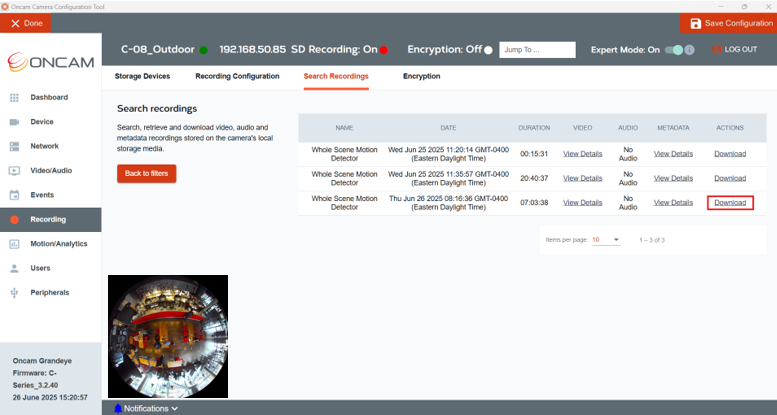The height and width of the screenshot is (415, 777).
Task: Open the Motion/Analytics chart icon
Action: point(14,244)
